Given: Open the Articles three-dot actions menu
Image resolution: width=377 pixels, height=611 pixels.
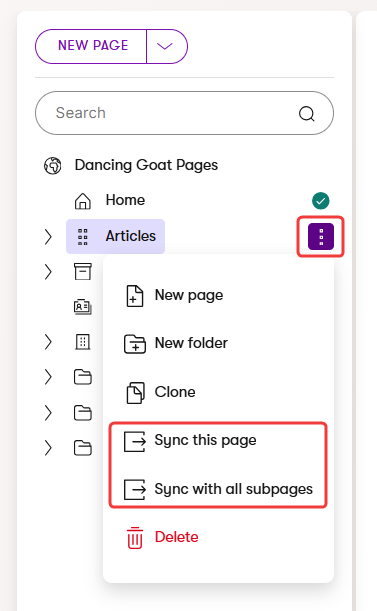Looking at the screenshot, I should (x=320, y=237).
